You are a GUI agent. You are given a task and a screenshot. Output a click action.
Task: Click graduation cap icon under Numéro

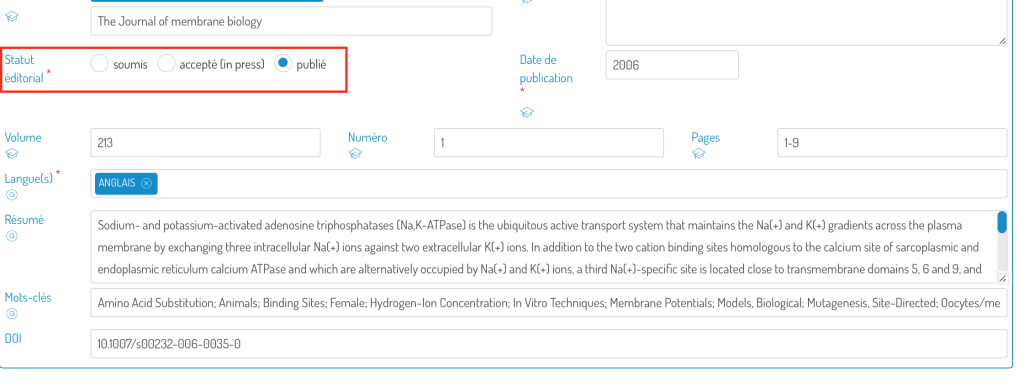pos(355,154)
